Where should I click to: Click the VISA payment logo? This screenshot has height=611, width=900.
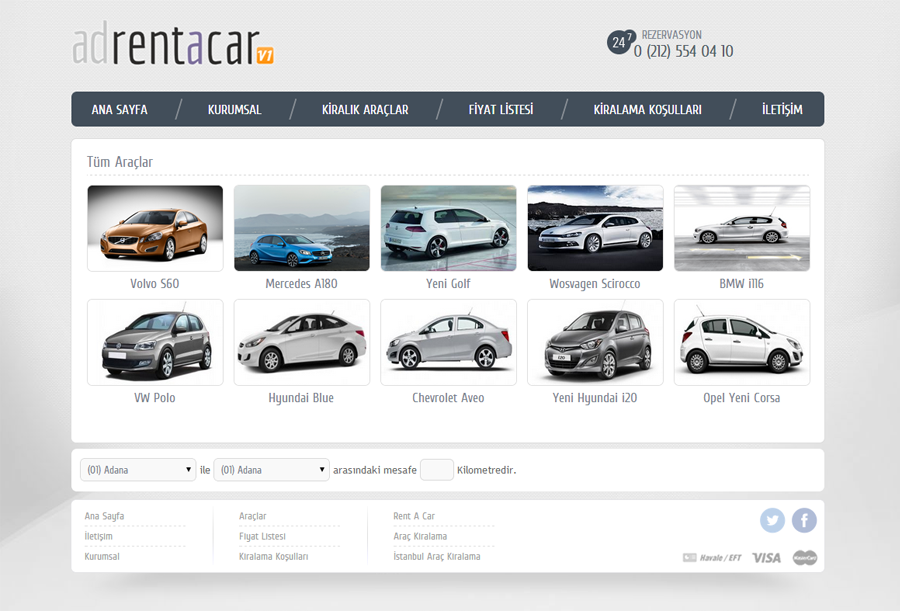point(766,558)
